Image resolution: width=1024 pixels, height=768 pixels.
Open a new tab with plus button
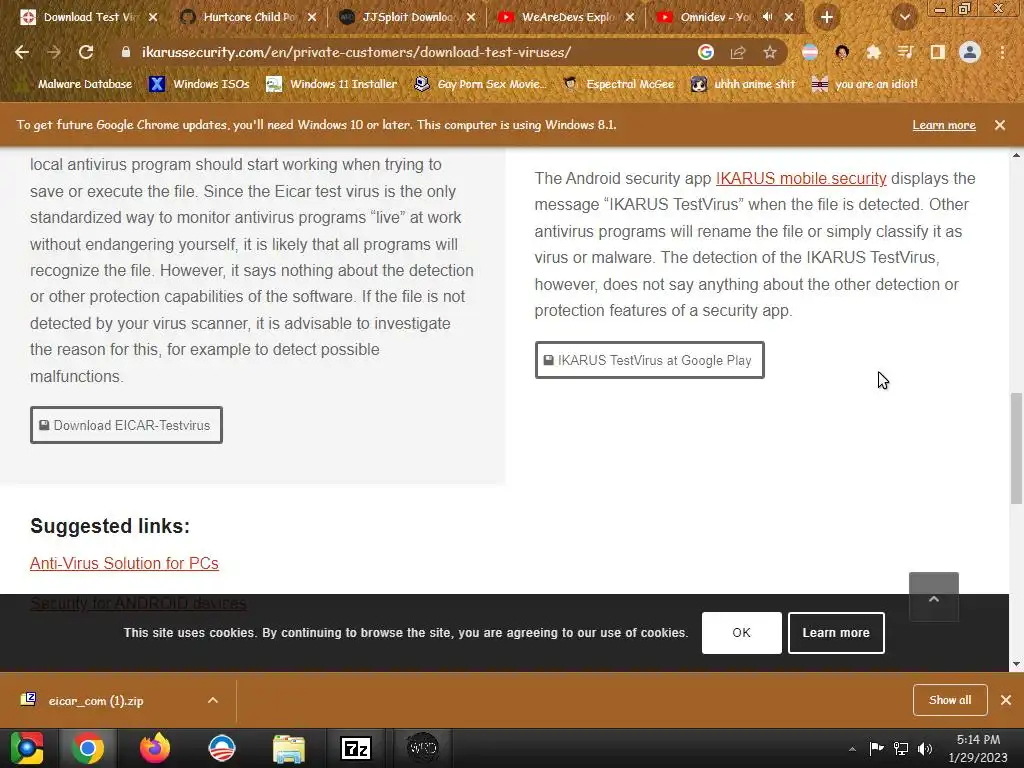[x=827, y=17]
